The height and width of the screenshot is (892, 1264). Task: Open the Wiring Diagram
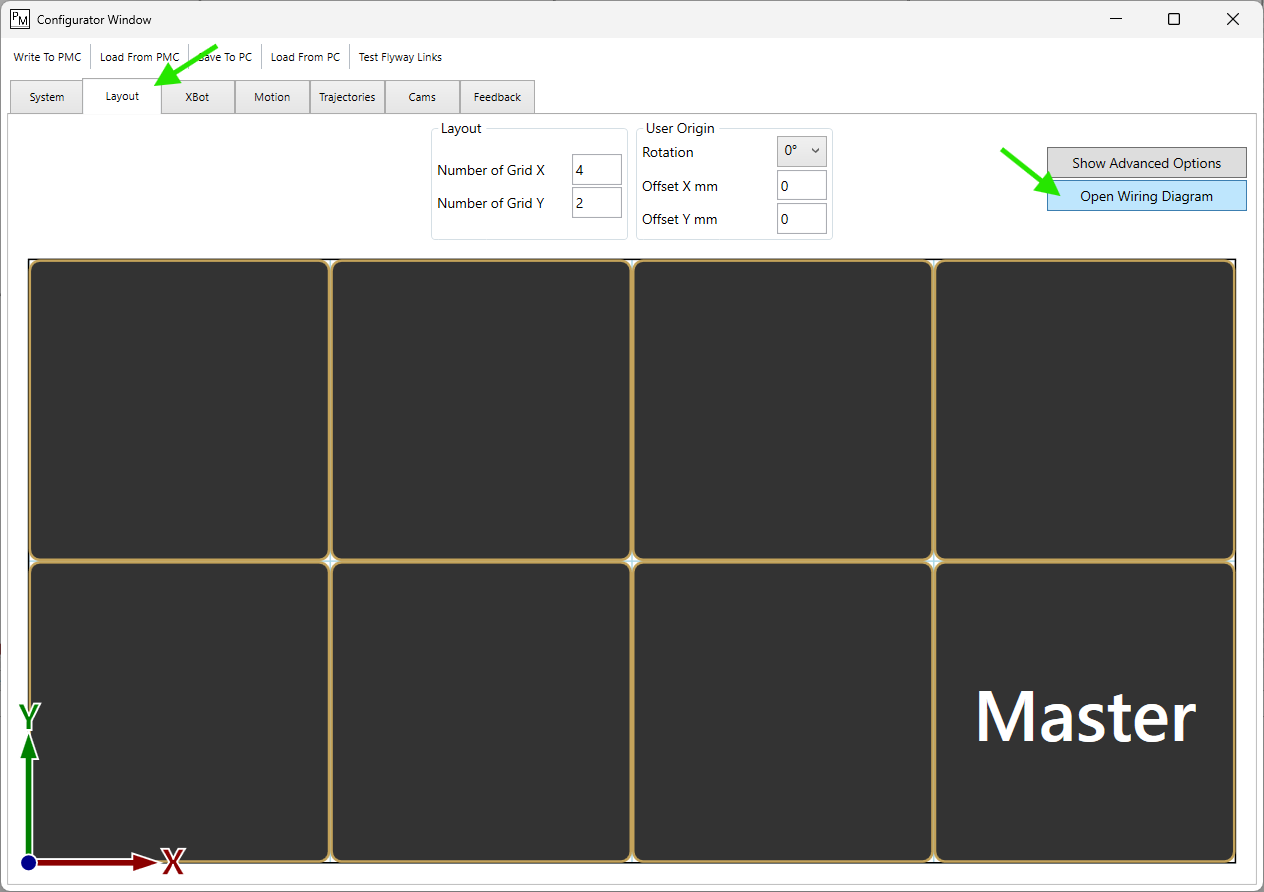(1146, 196)
